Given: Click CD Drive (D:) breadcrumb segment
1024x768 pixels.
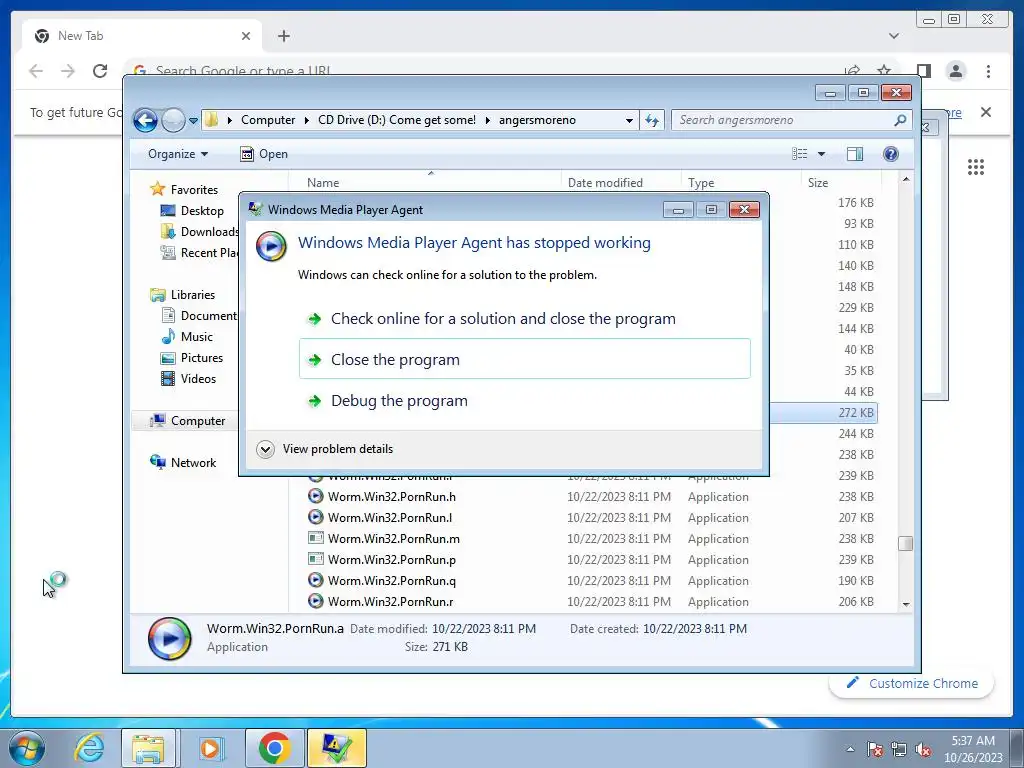Looking at the screenshot, I should [396, 120].
